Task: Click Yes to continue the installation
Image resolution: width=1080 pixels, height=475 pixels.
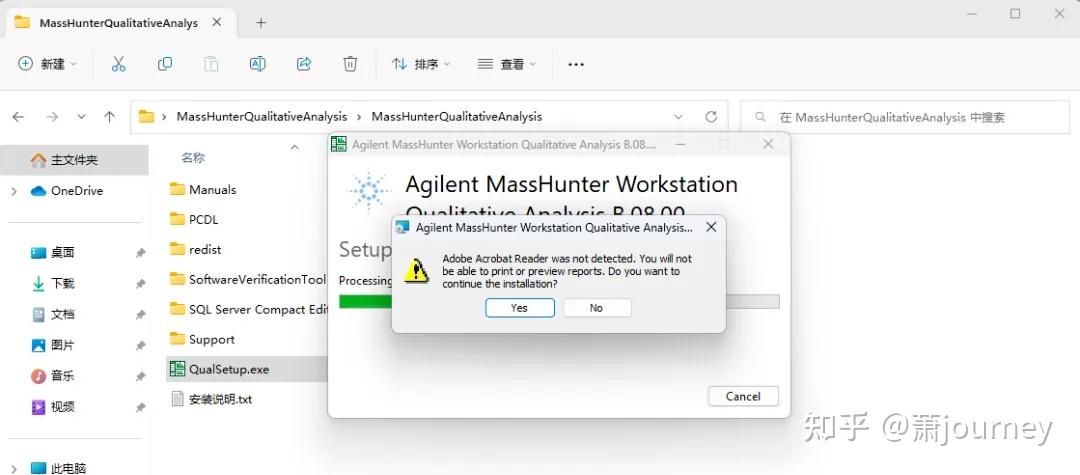Action: [x=519, y=308]
